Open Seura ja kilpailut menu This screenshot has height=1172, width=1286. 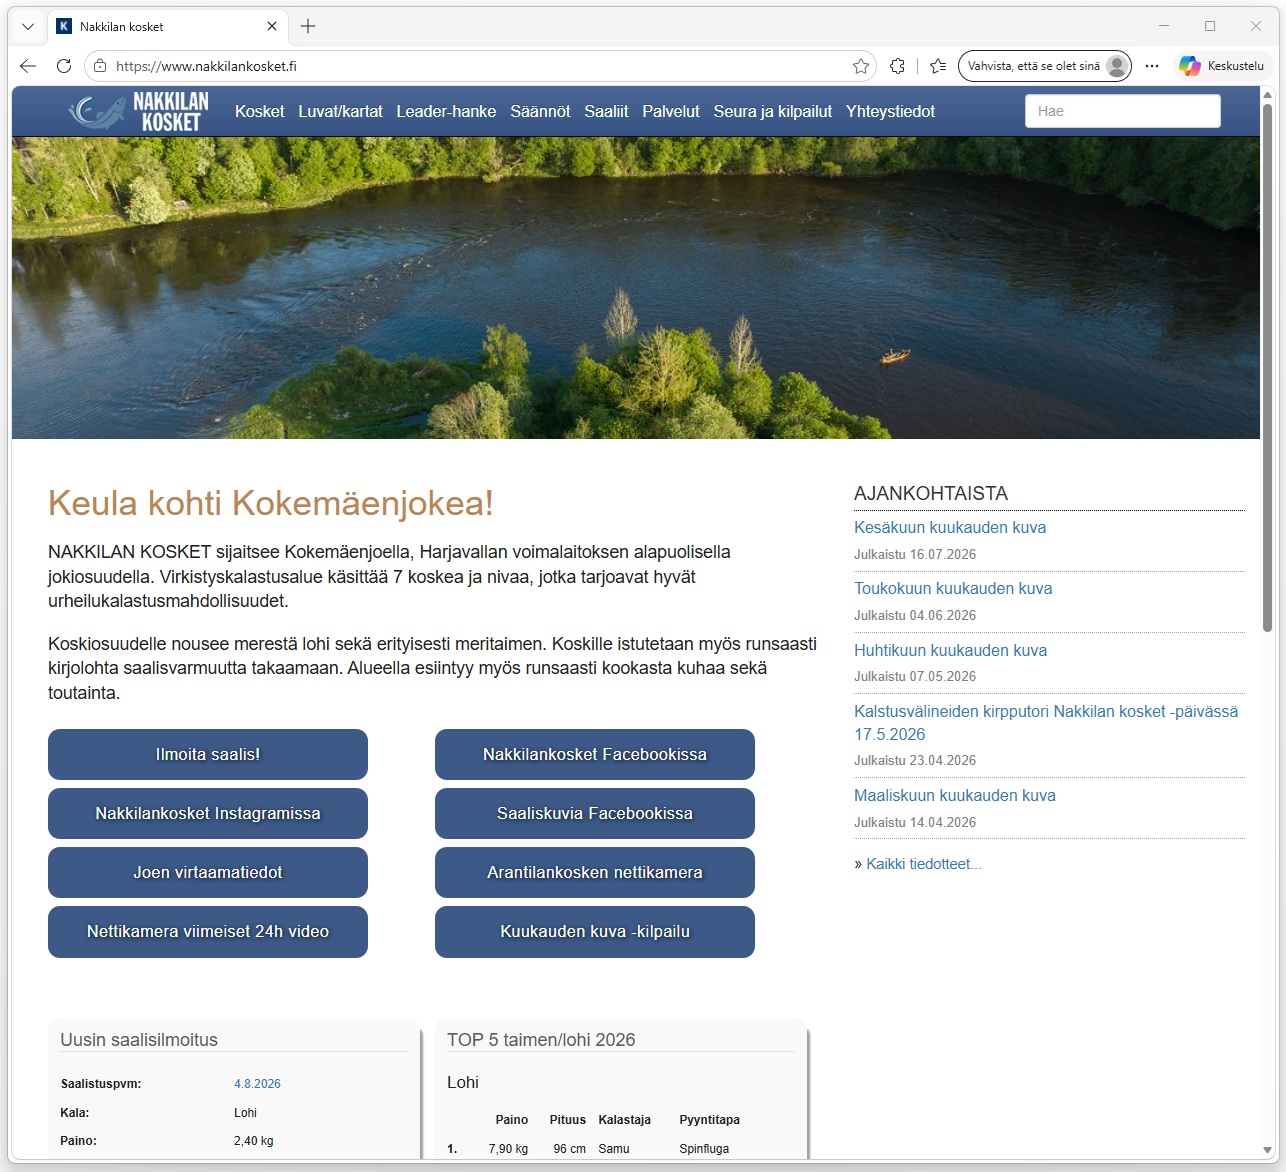773,111
